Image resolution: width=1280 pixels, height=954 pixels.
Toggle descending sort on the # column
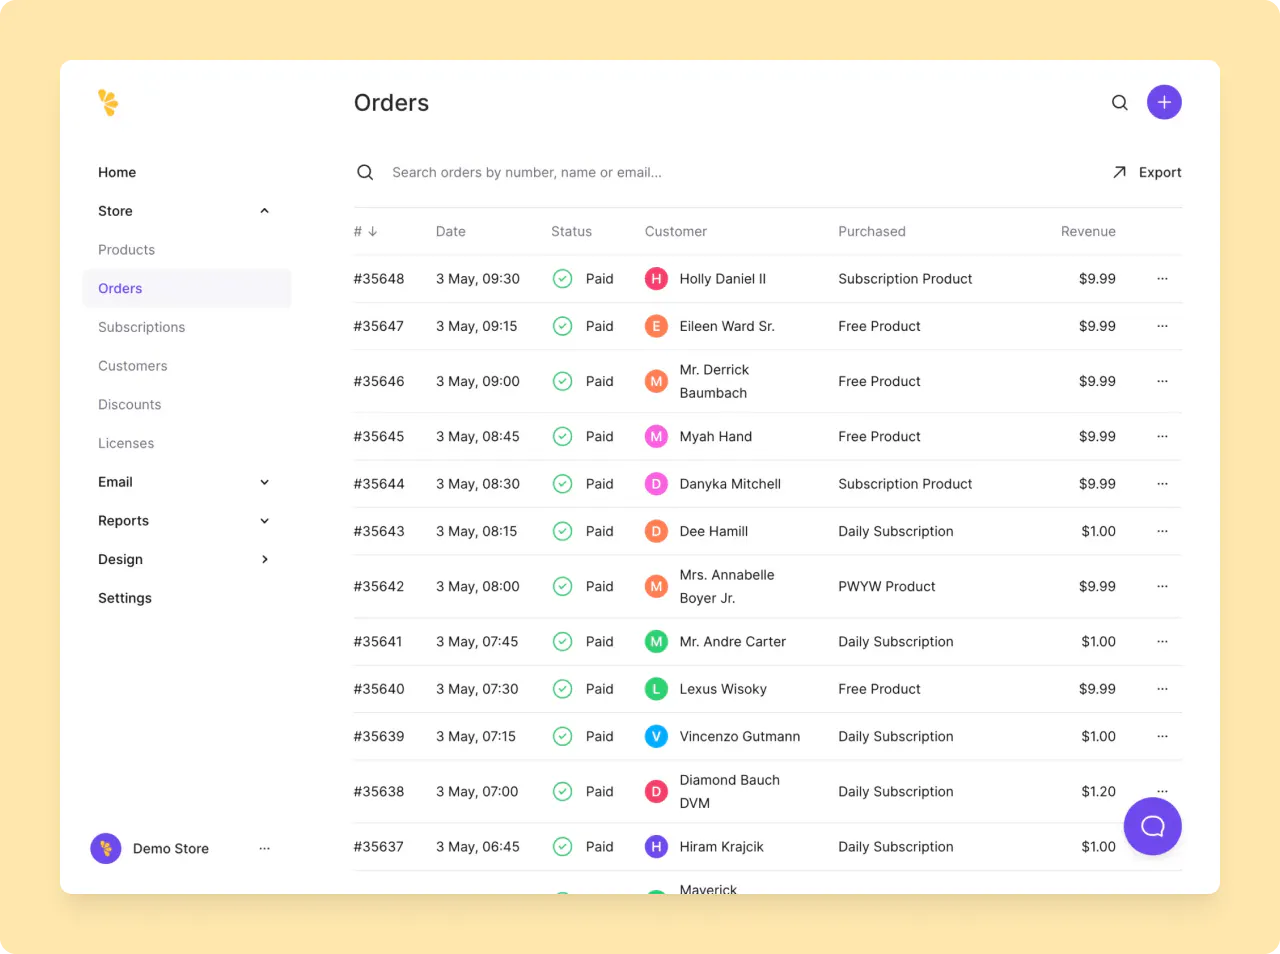click(x=362, y=231)
